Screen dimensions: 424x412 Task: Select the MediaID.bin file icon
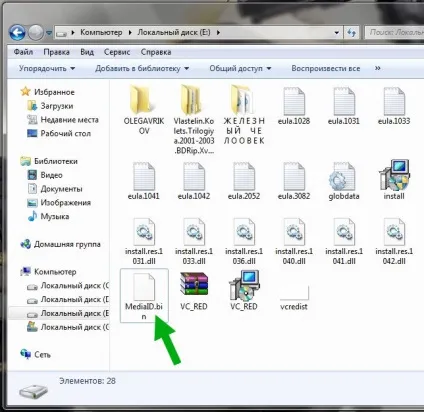click(x=144, y=286)
